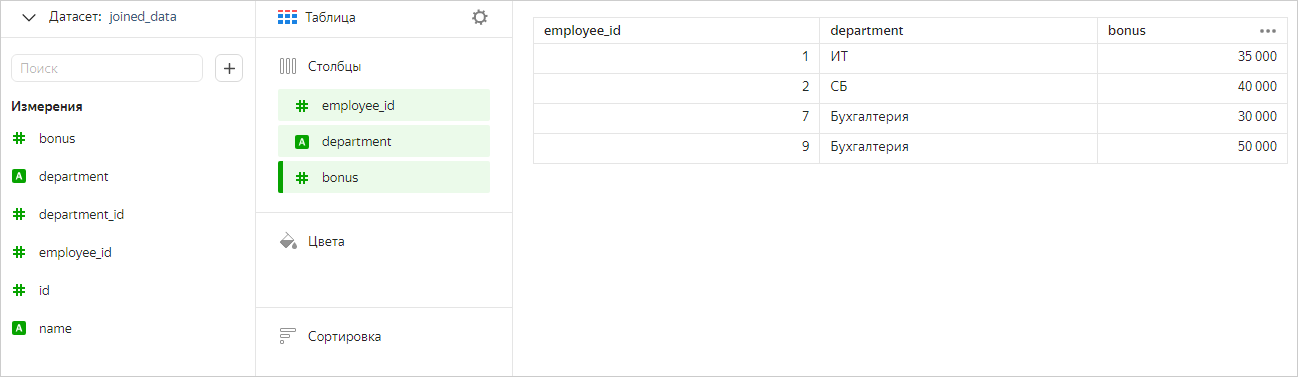This screenshot has height=377, width=1298.
Task: Open the Таблица visualization type selector
Action: click(x=316, y=17)
